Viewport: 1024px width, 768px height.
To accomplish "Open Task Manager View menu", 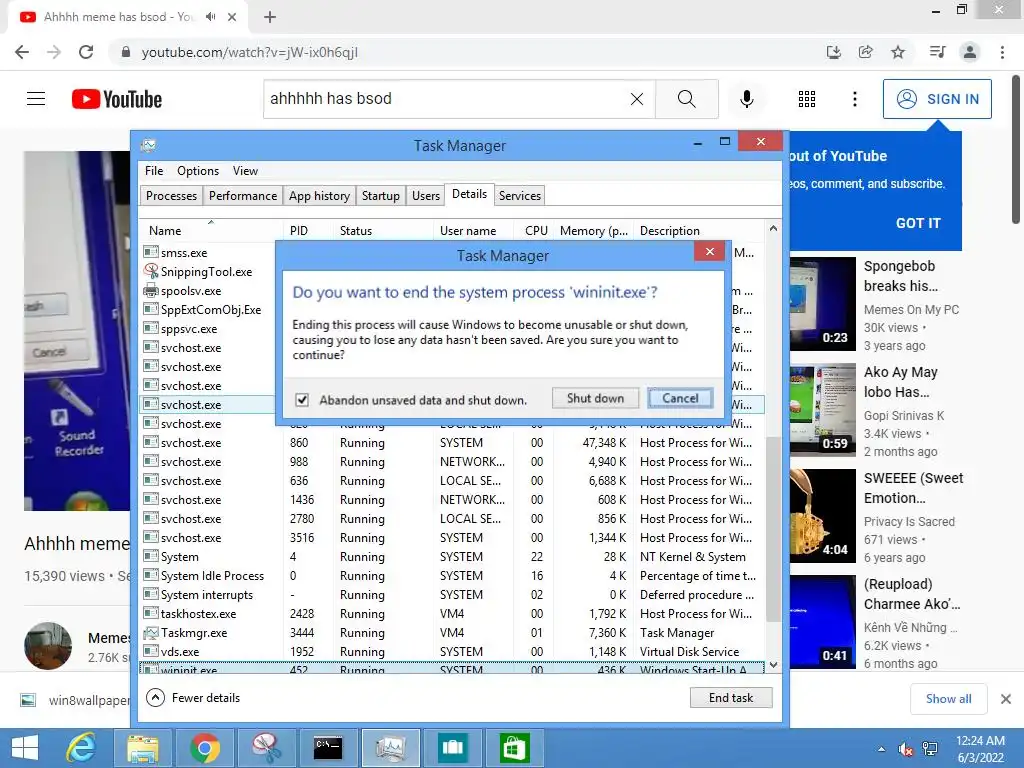I will point(246,170).
